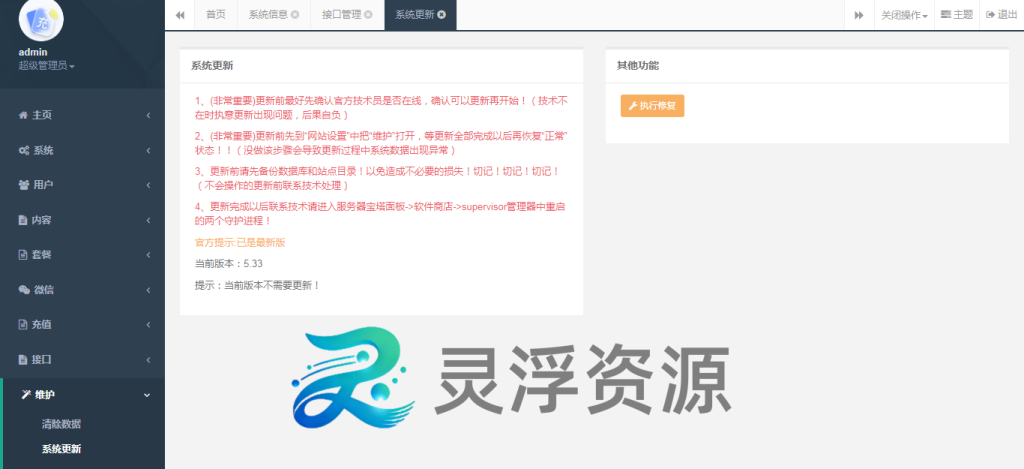Viewport: 1024px width, 469px height.
Task: Click the 其他功能 panel heading
Action: point(638,66)
